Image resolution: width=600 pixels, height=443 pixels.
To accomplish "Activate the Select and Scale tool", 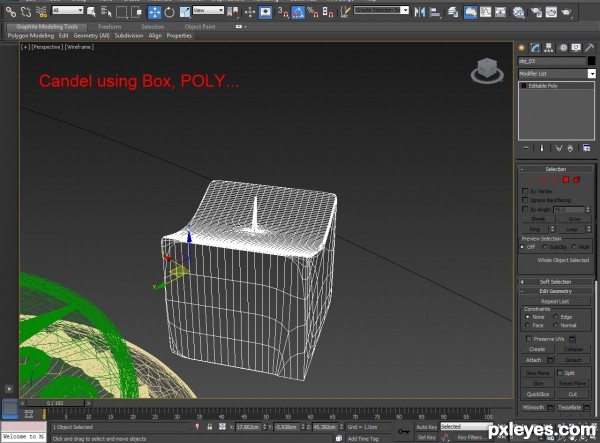I will tap(185, 12).
